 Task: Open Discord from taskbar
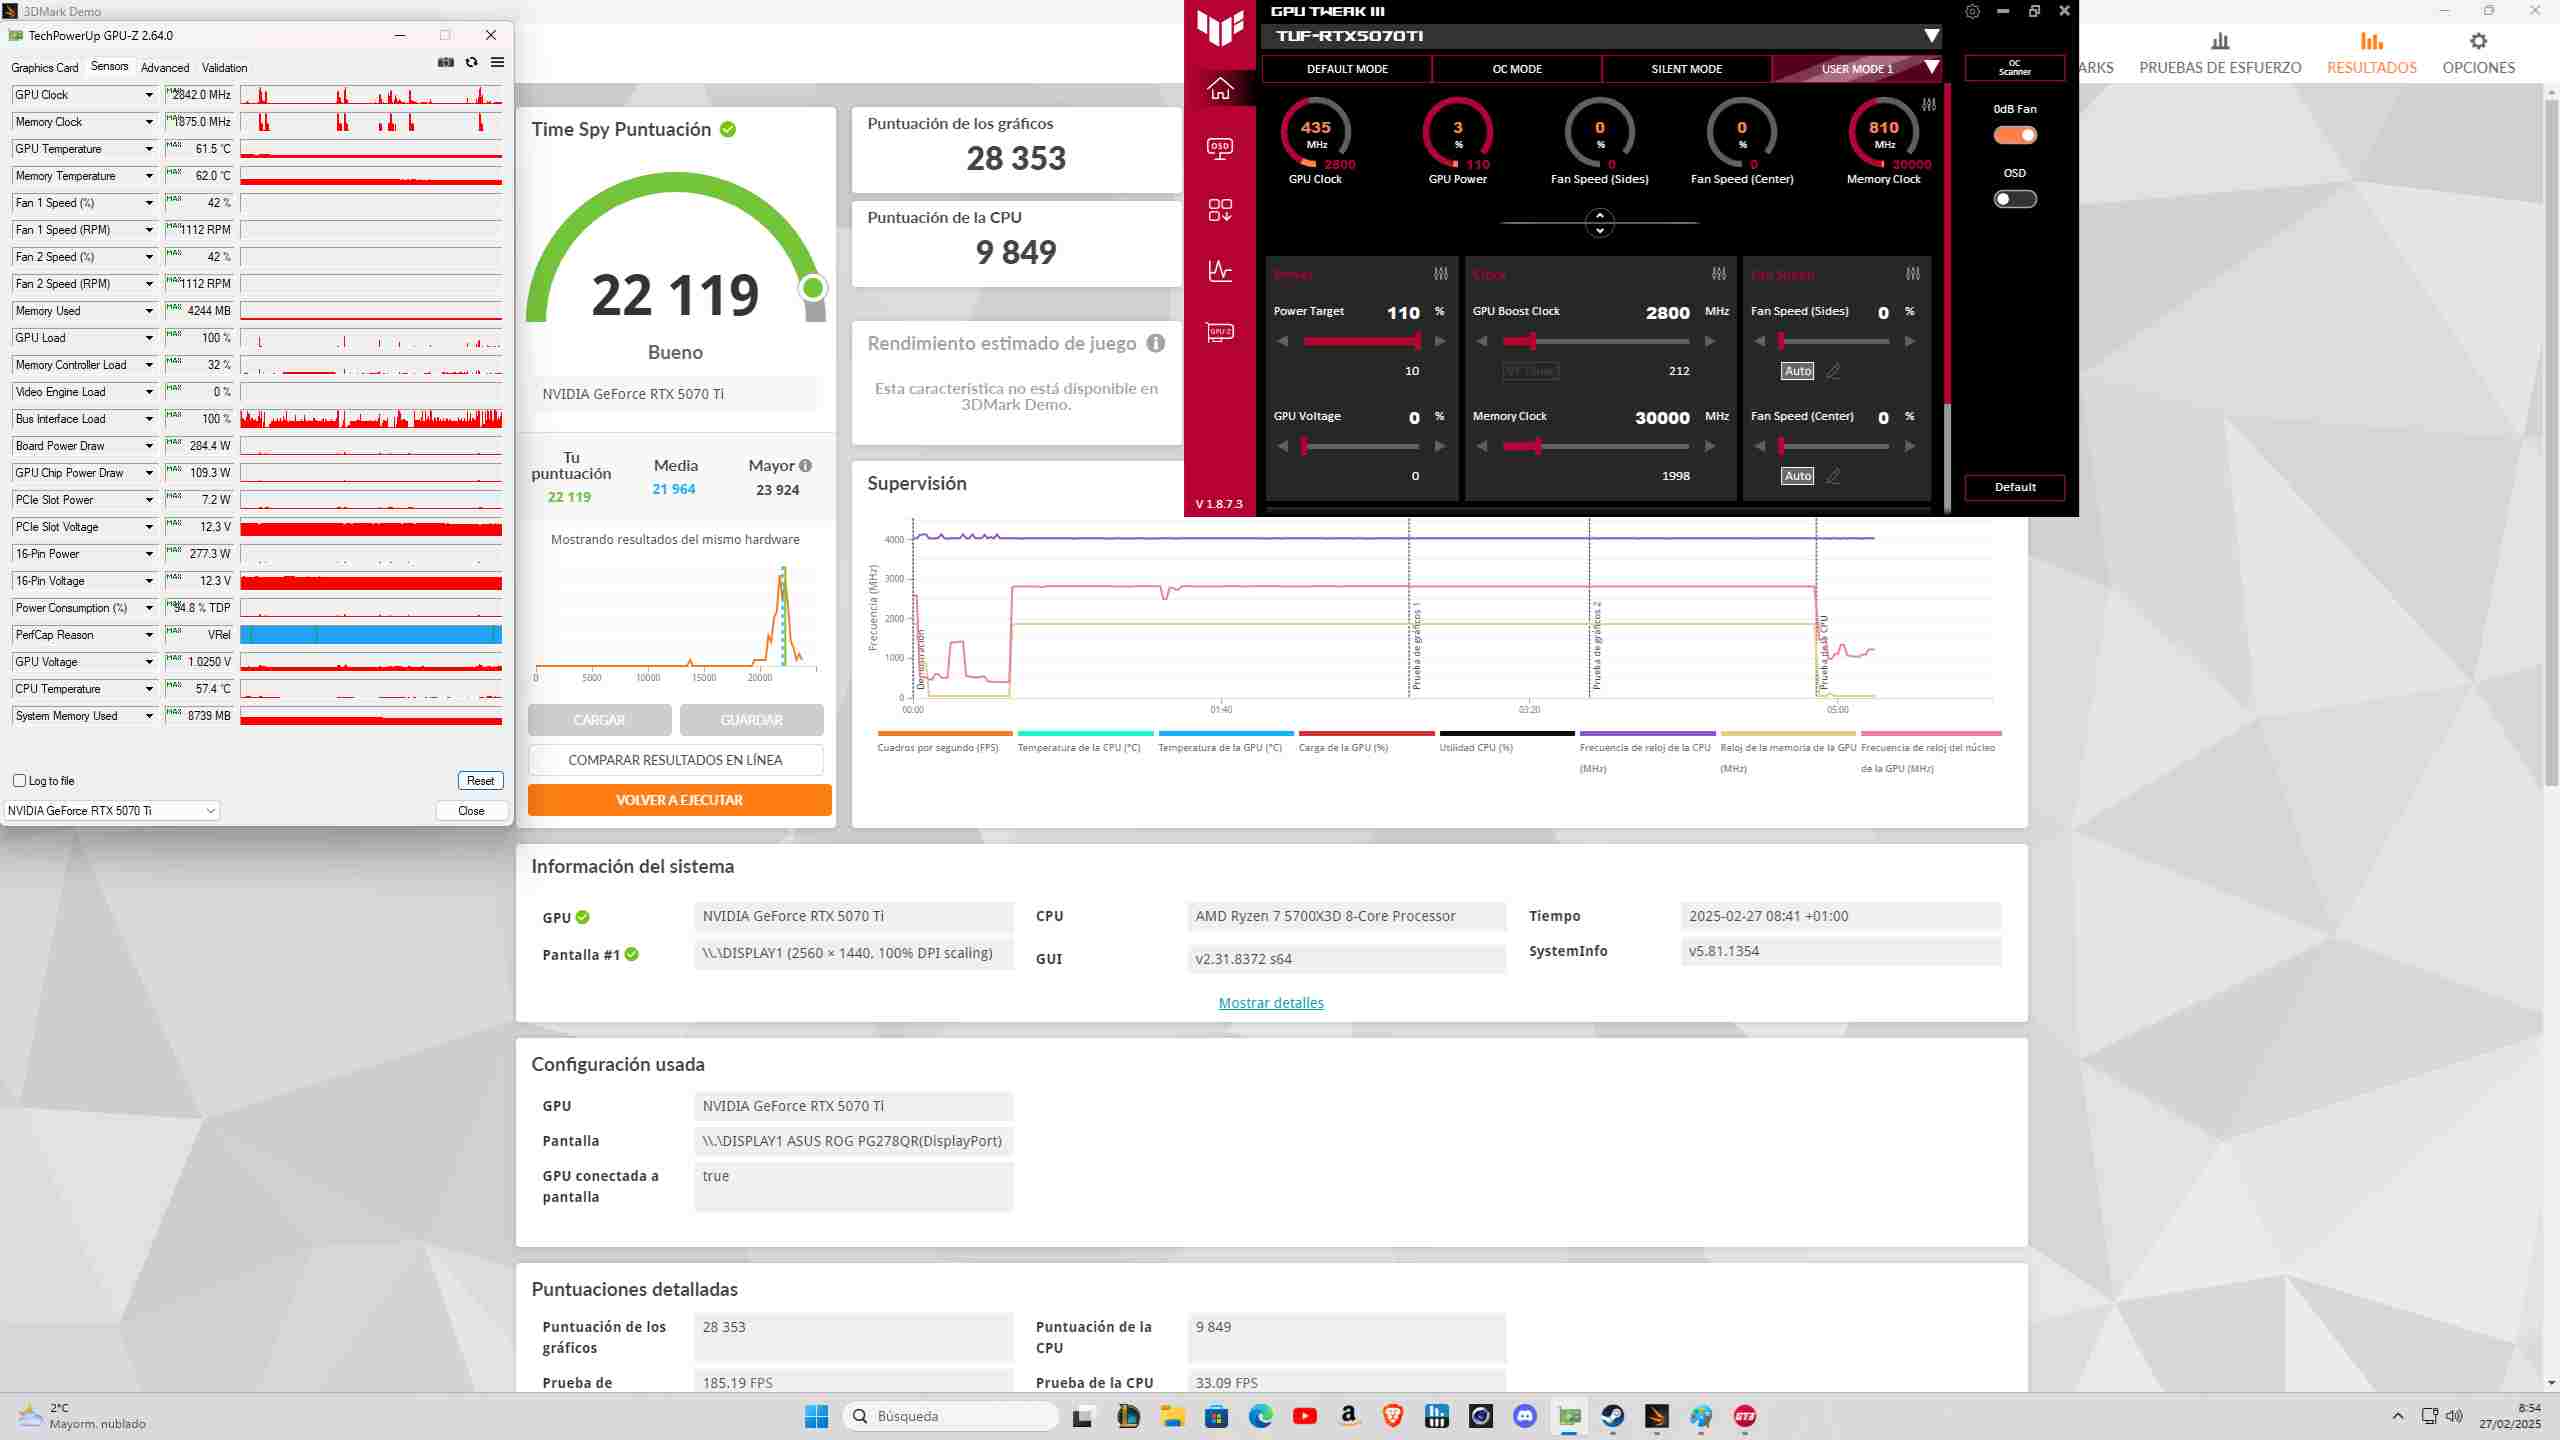pyautogui.click(x=1525, y=1416)
